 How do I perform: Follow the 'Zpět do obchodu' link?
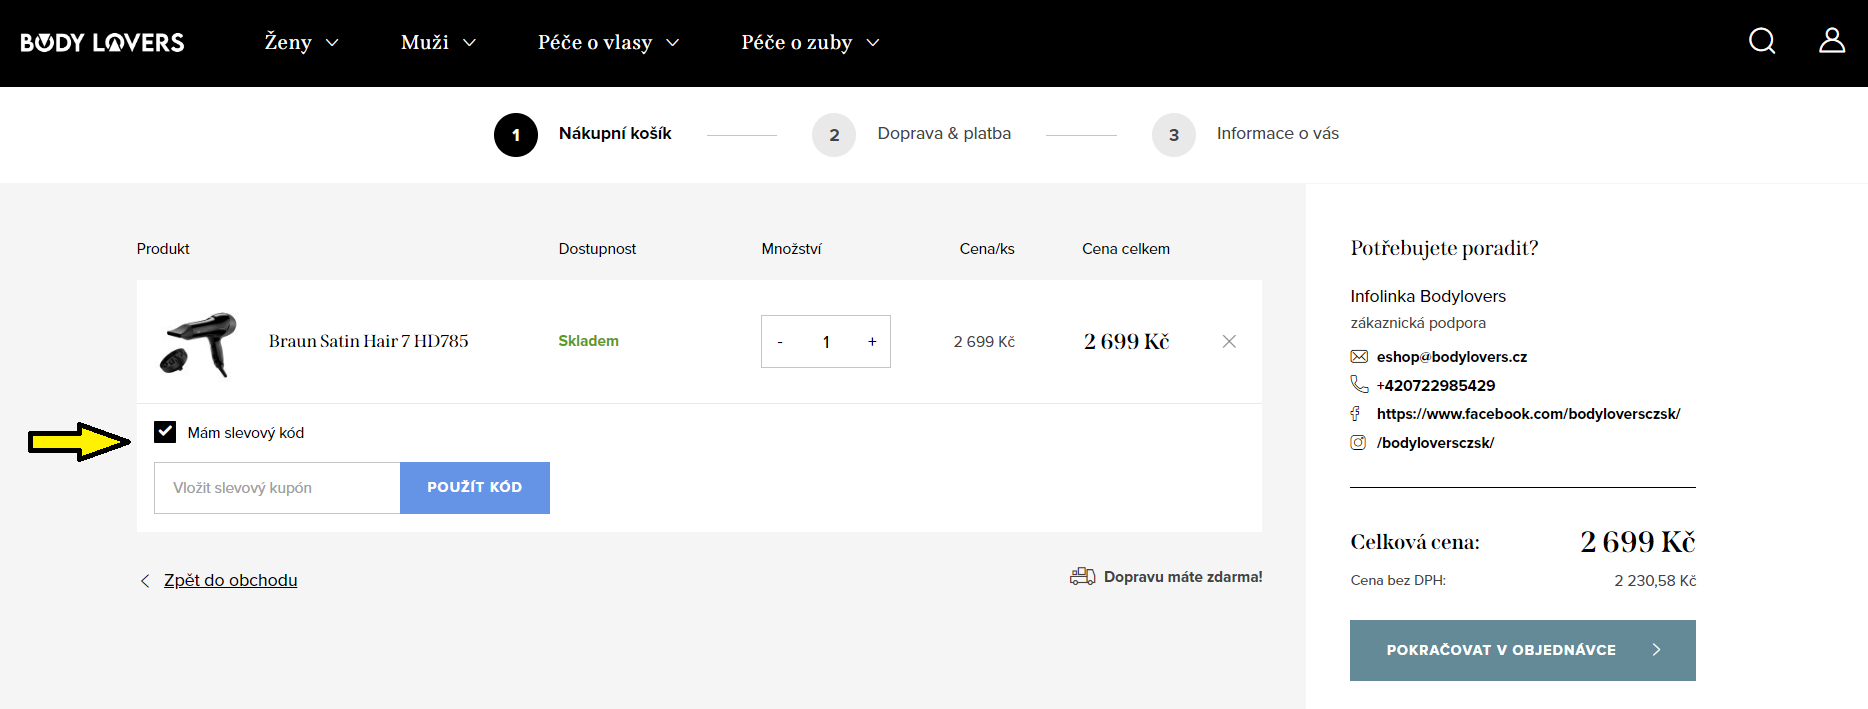(230, 581)
